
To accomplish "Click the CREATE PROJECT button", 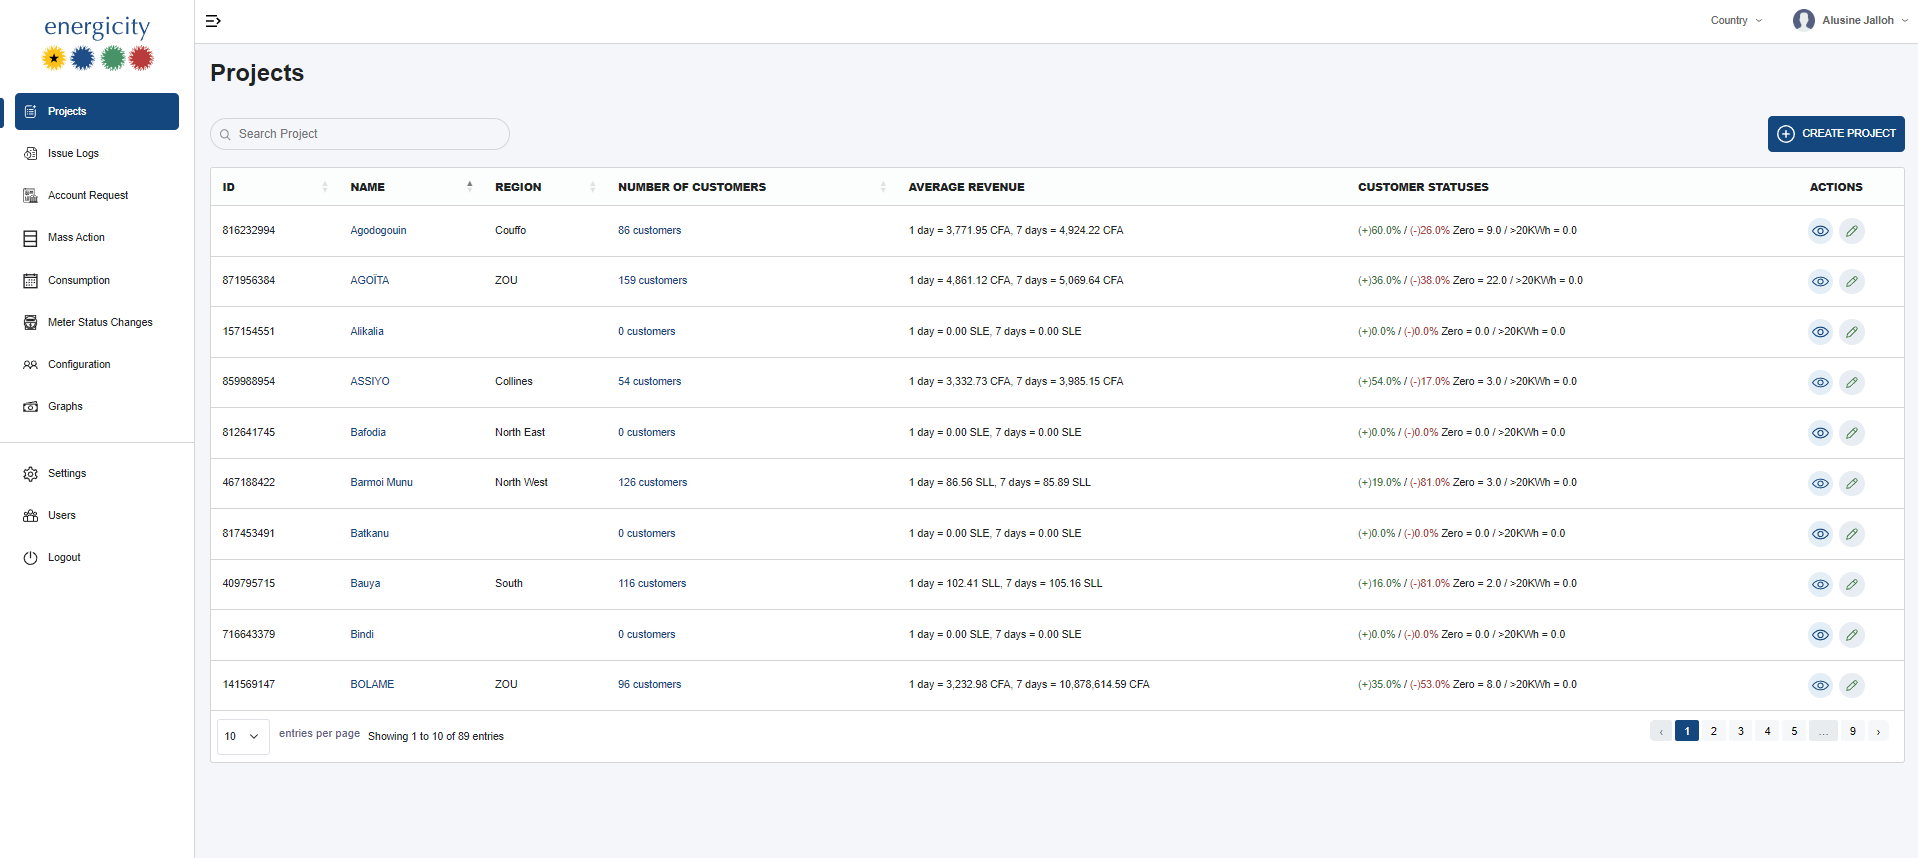I will [1836, 134].
